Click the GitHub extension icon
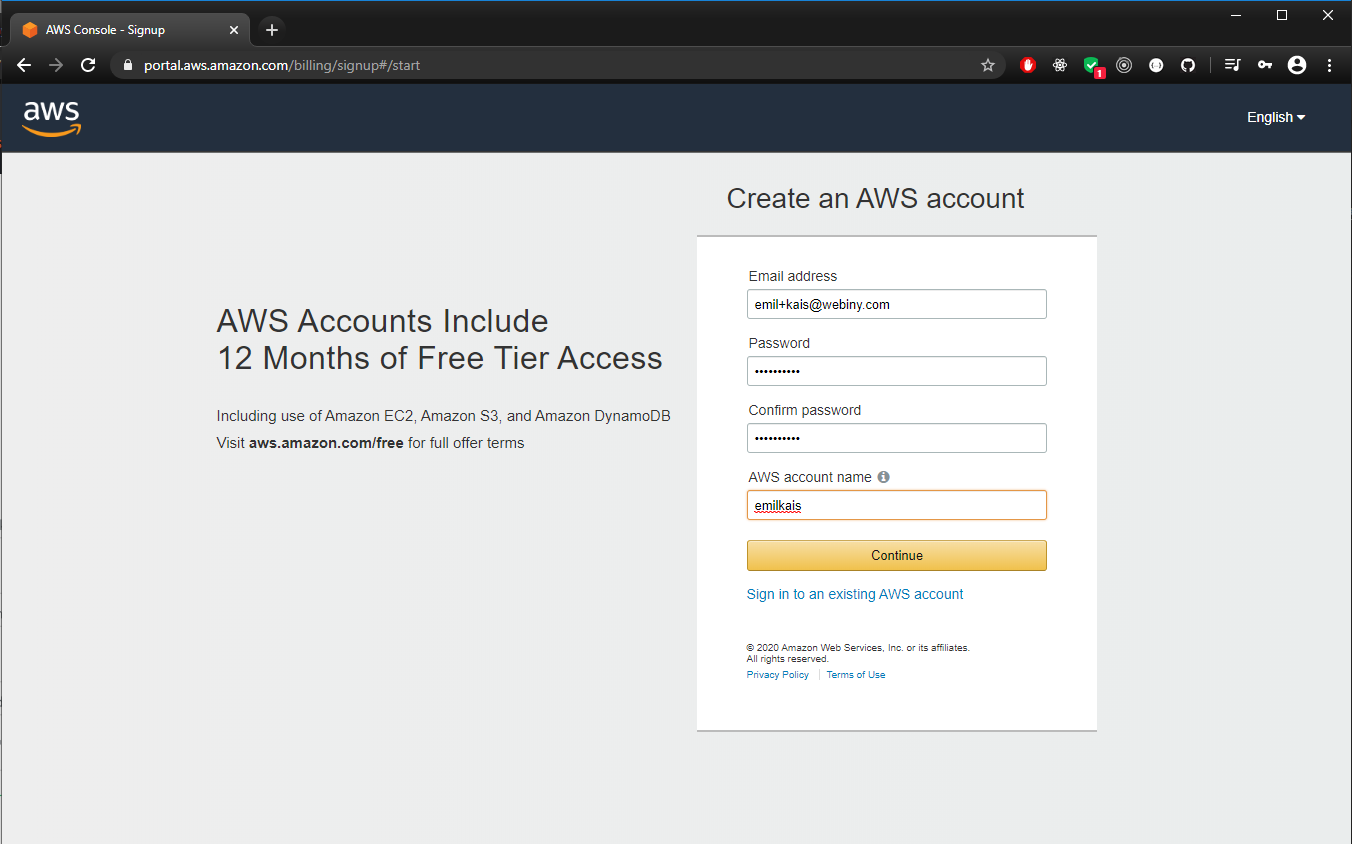This screenshot has width=1352, height=844. coord(1187,65)
